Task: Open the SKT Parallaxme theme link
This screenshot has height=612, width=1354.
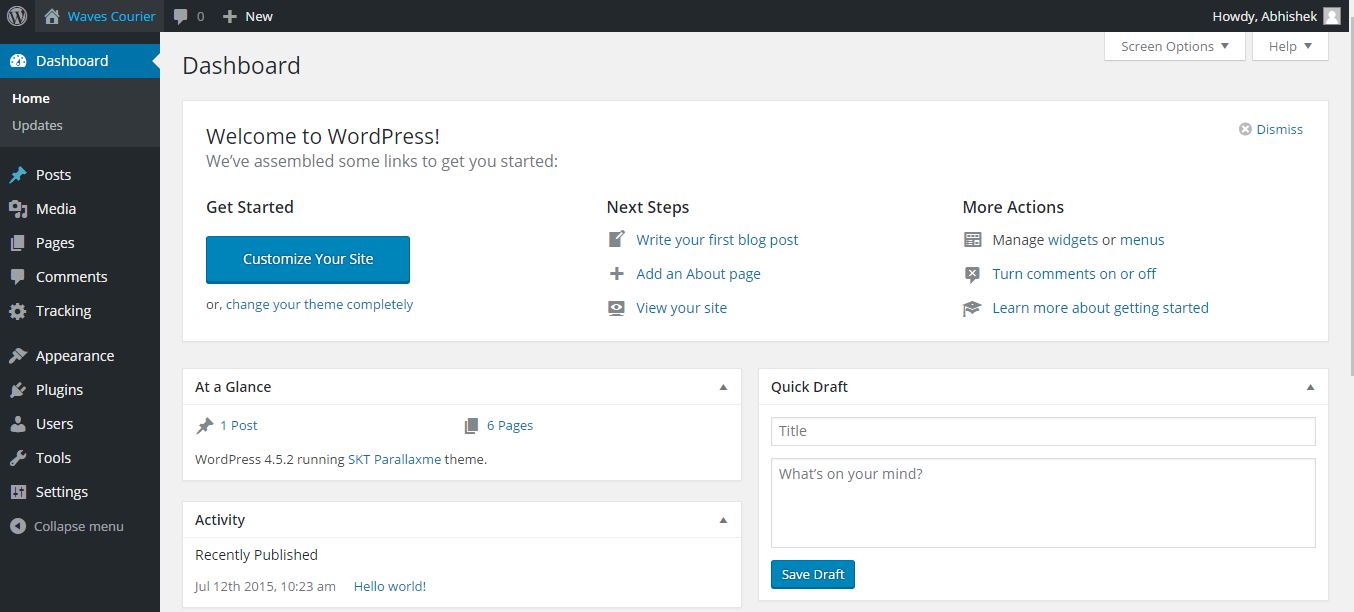Action: pos(394,460)
